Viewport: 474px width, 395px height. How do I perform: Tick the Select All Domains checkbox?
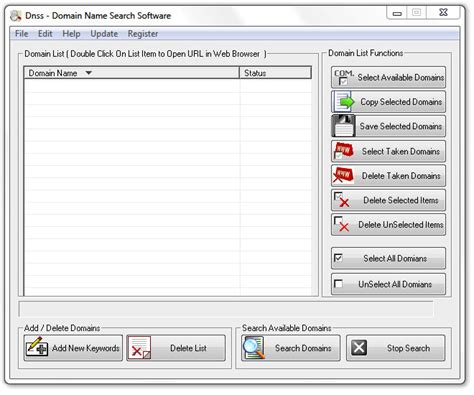[x=338, y=258]
